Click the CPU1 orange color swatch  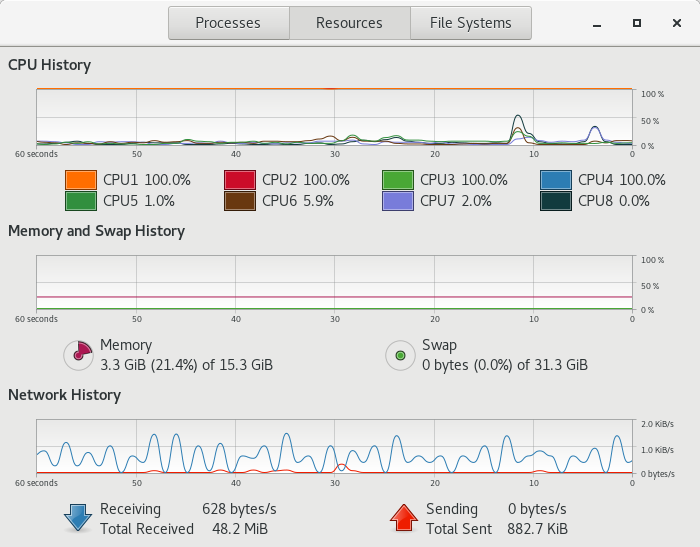pos(81,180)
